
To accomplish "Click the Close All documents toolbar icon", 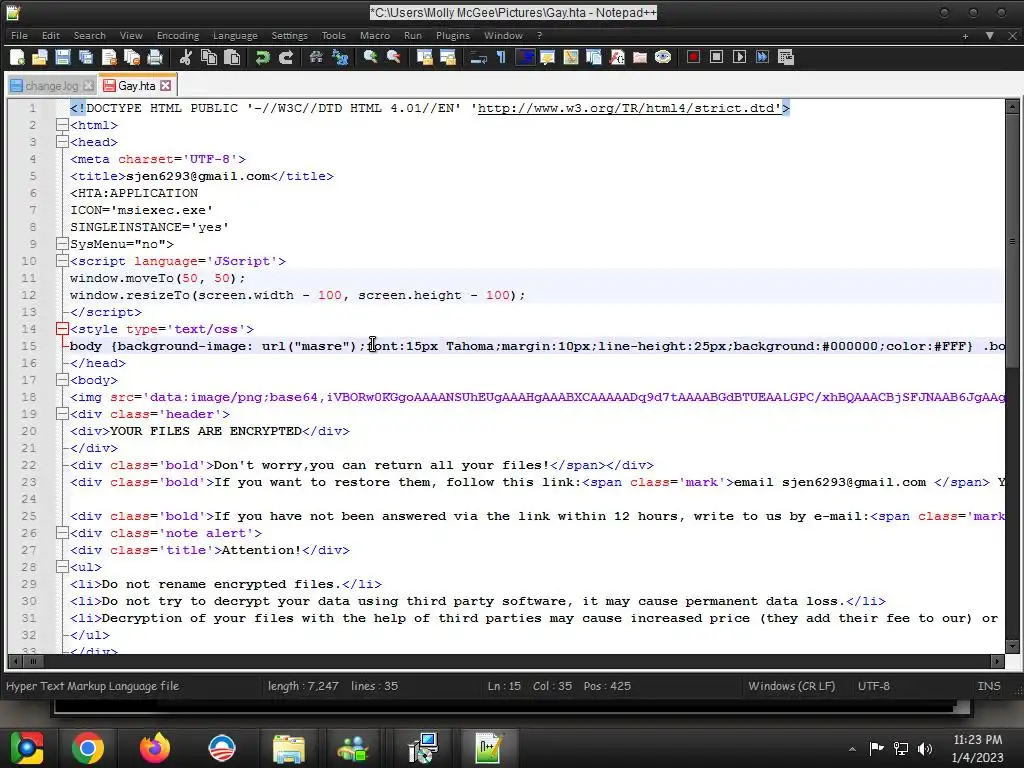I will (x=132, y=57).
